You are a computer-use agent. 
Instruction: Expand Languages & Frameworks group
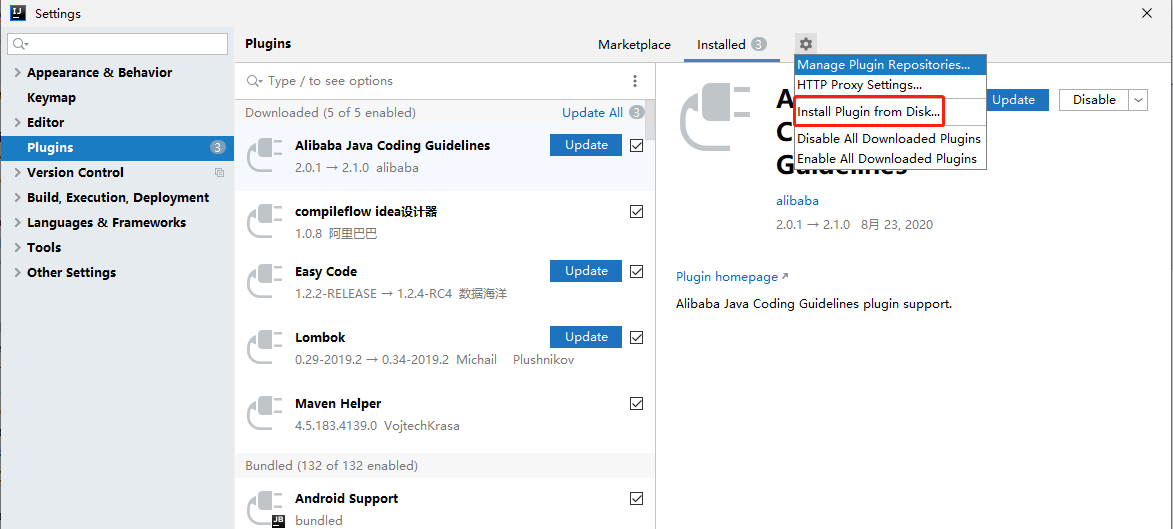coord(17,223)
